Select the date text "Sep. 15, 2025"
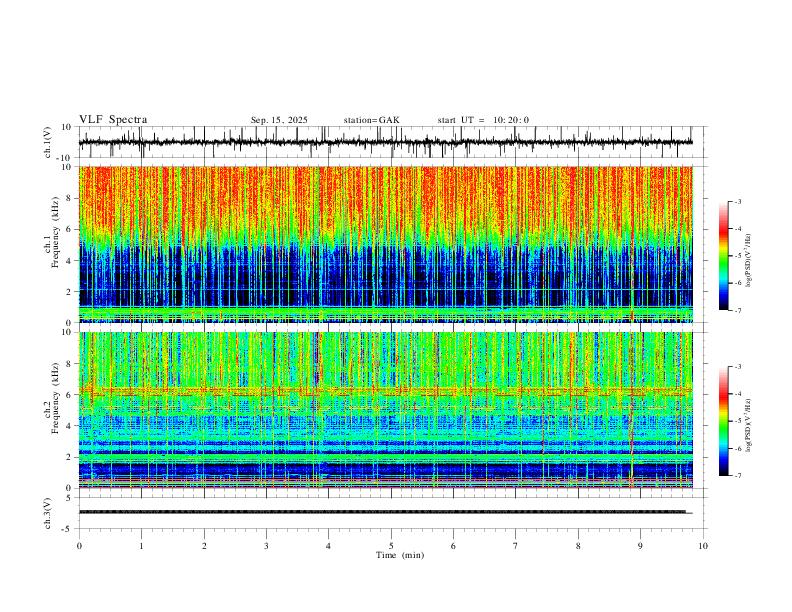 coord(279,120)
